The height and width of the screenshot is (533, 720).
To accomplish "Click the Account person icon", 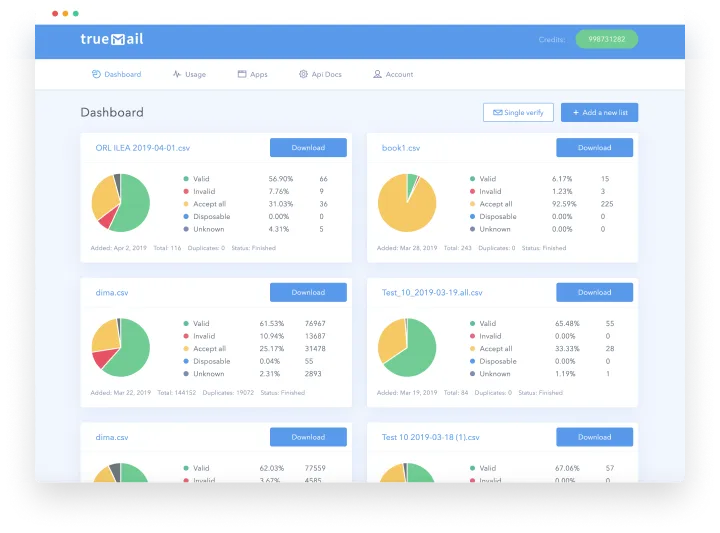I will coord(377,74).
